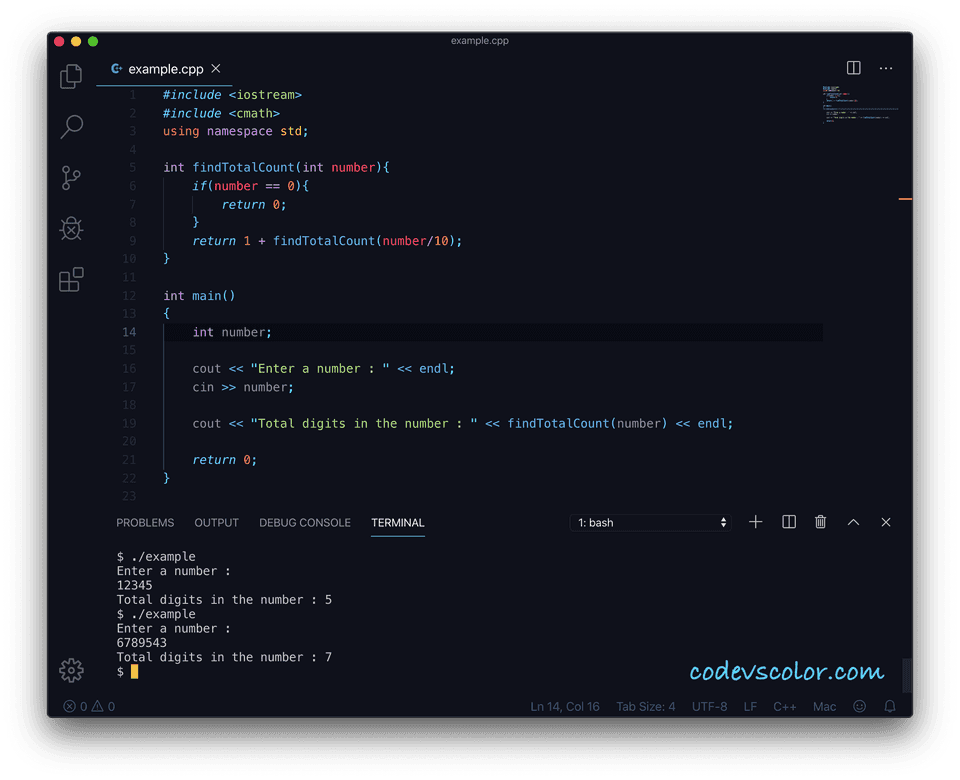
Task: Maximize the panel with the chevron-up toggle
Action: point(853,521)
